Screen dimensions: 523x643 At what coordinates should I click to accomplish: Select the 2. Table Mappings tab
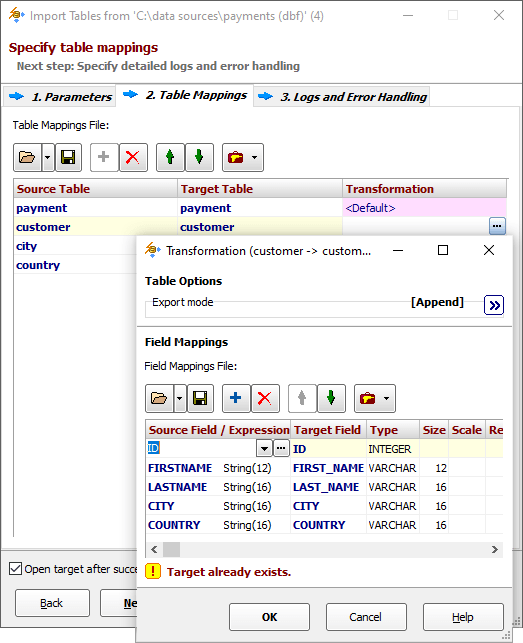(185, 95)
